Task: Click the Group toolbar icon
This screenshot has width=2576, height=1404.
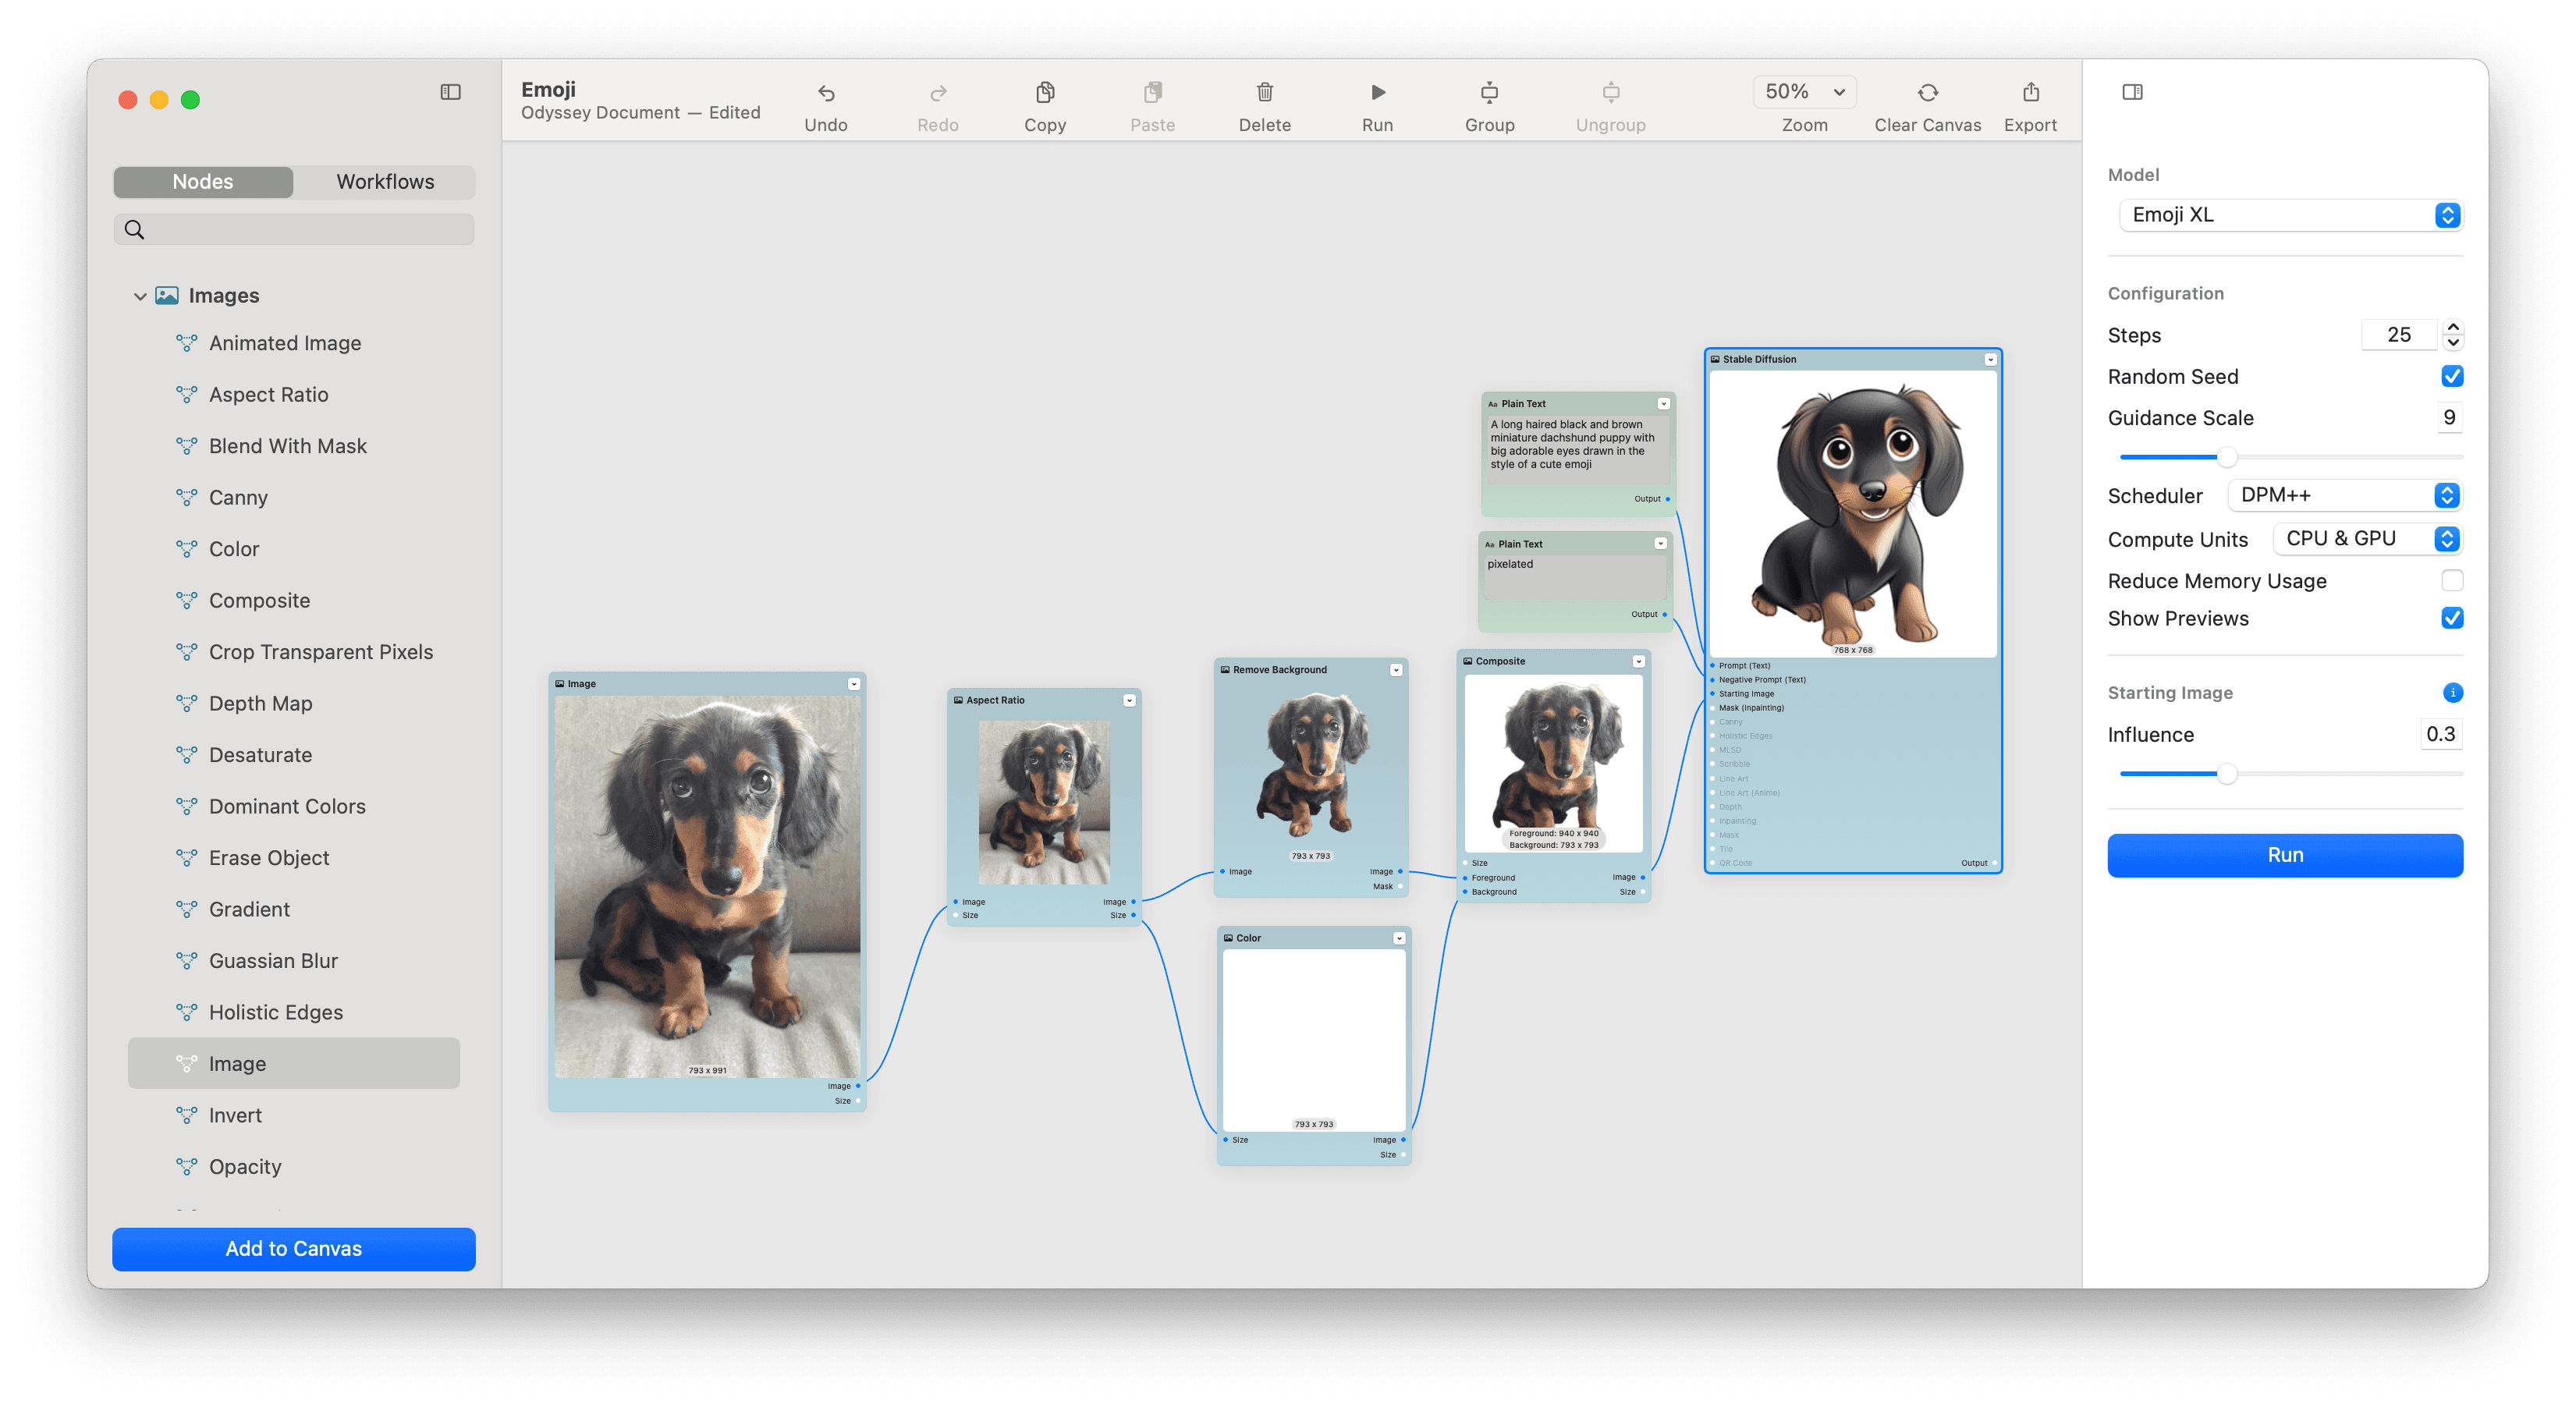Action: click(1488, 102)
